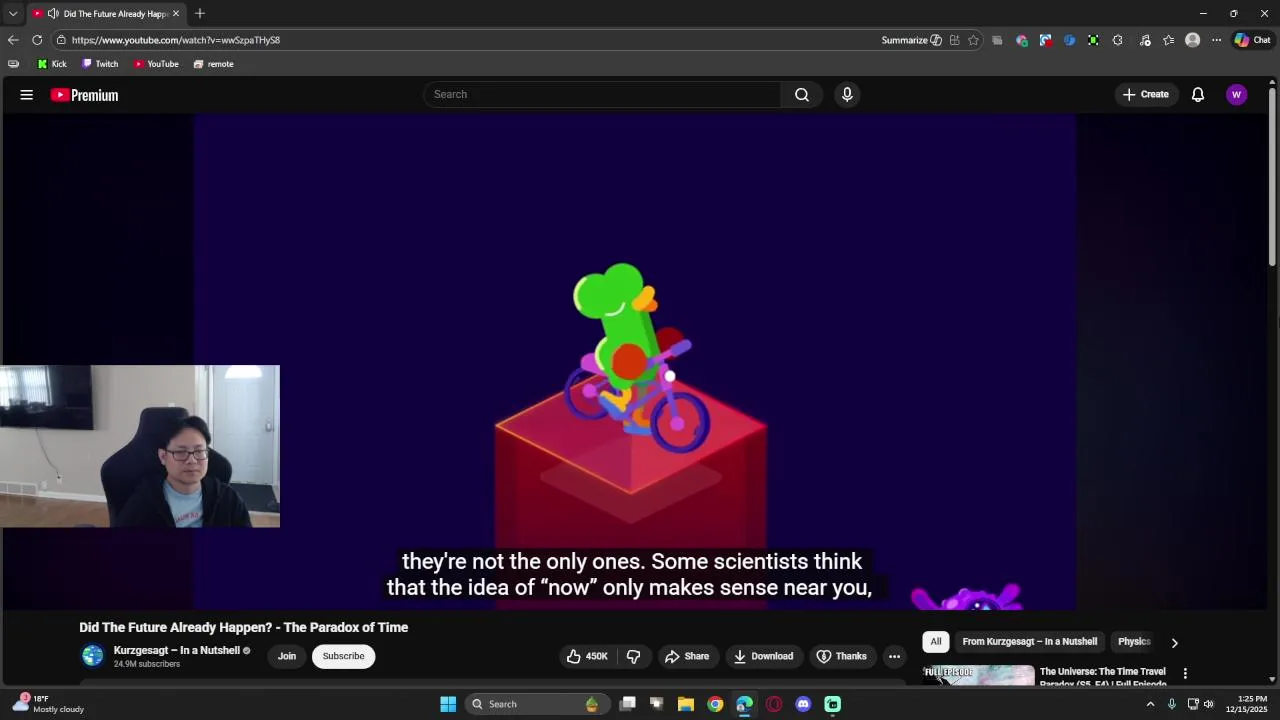
Task: Open the browser extensions puzzle icon
Action: pyautogui.click(x=1117, y=40)
